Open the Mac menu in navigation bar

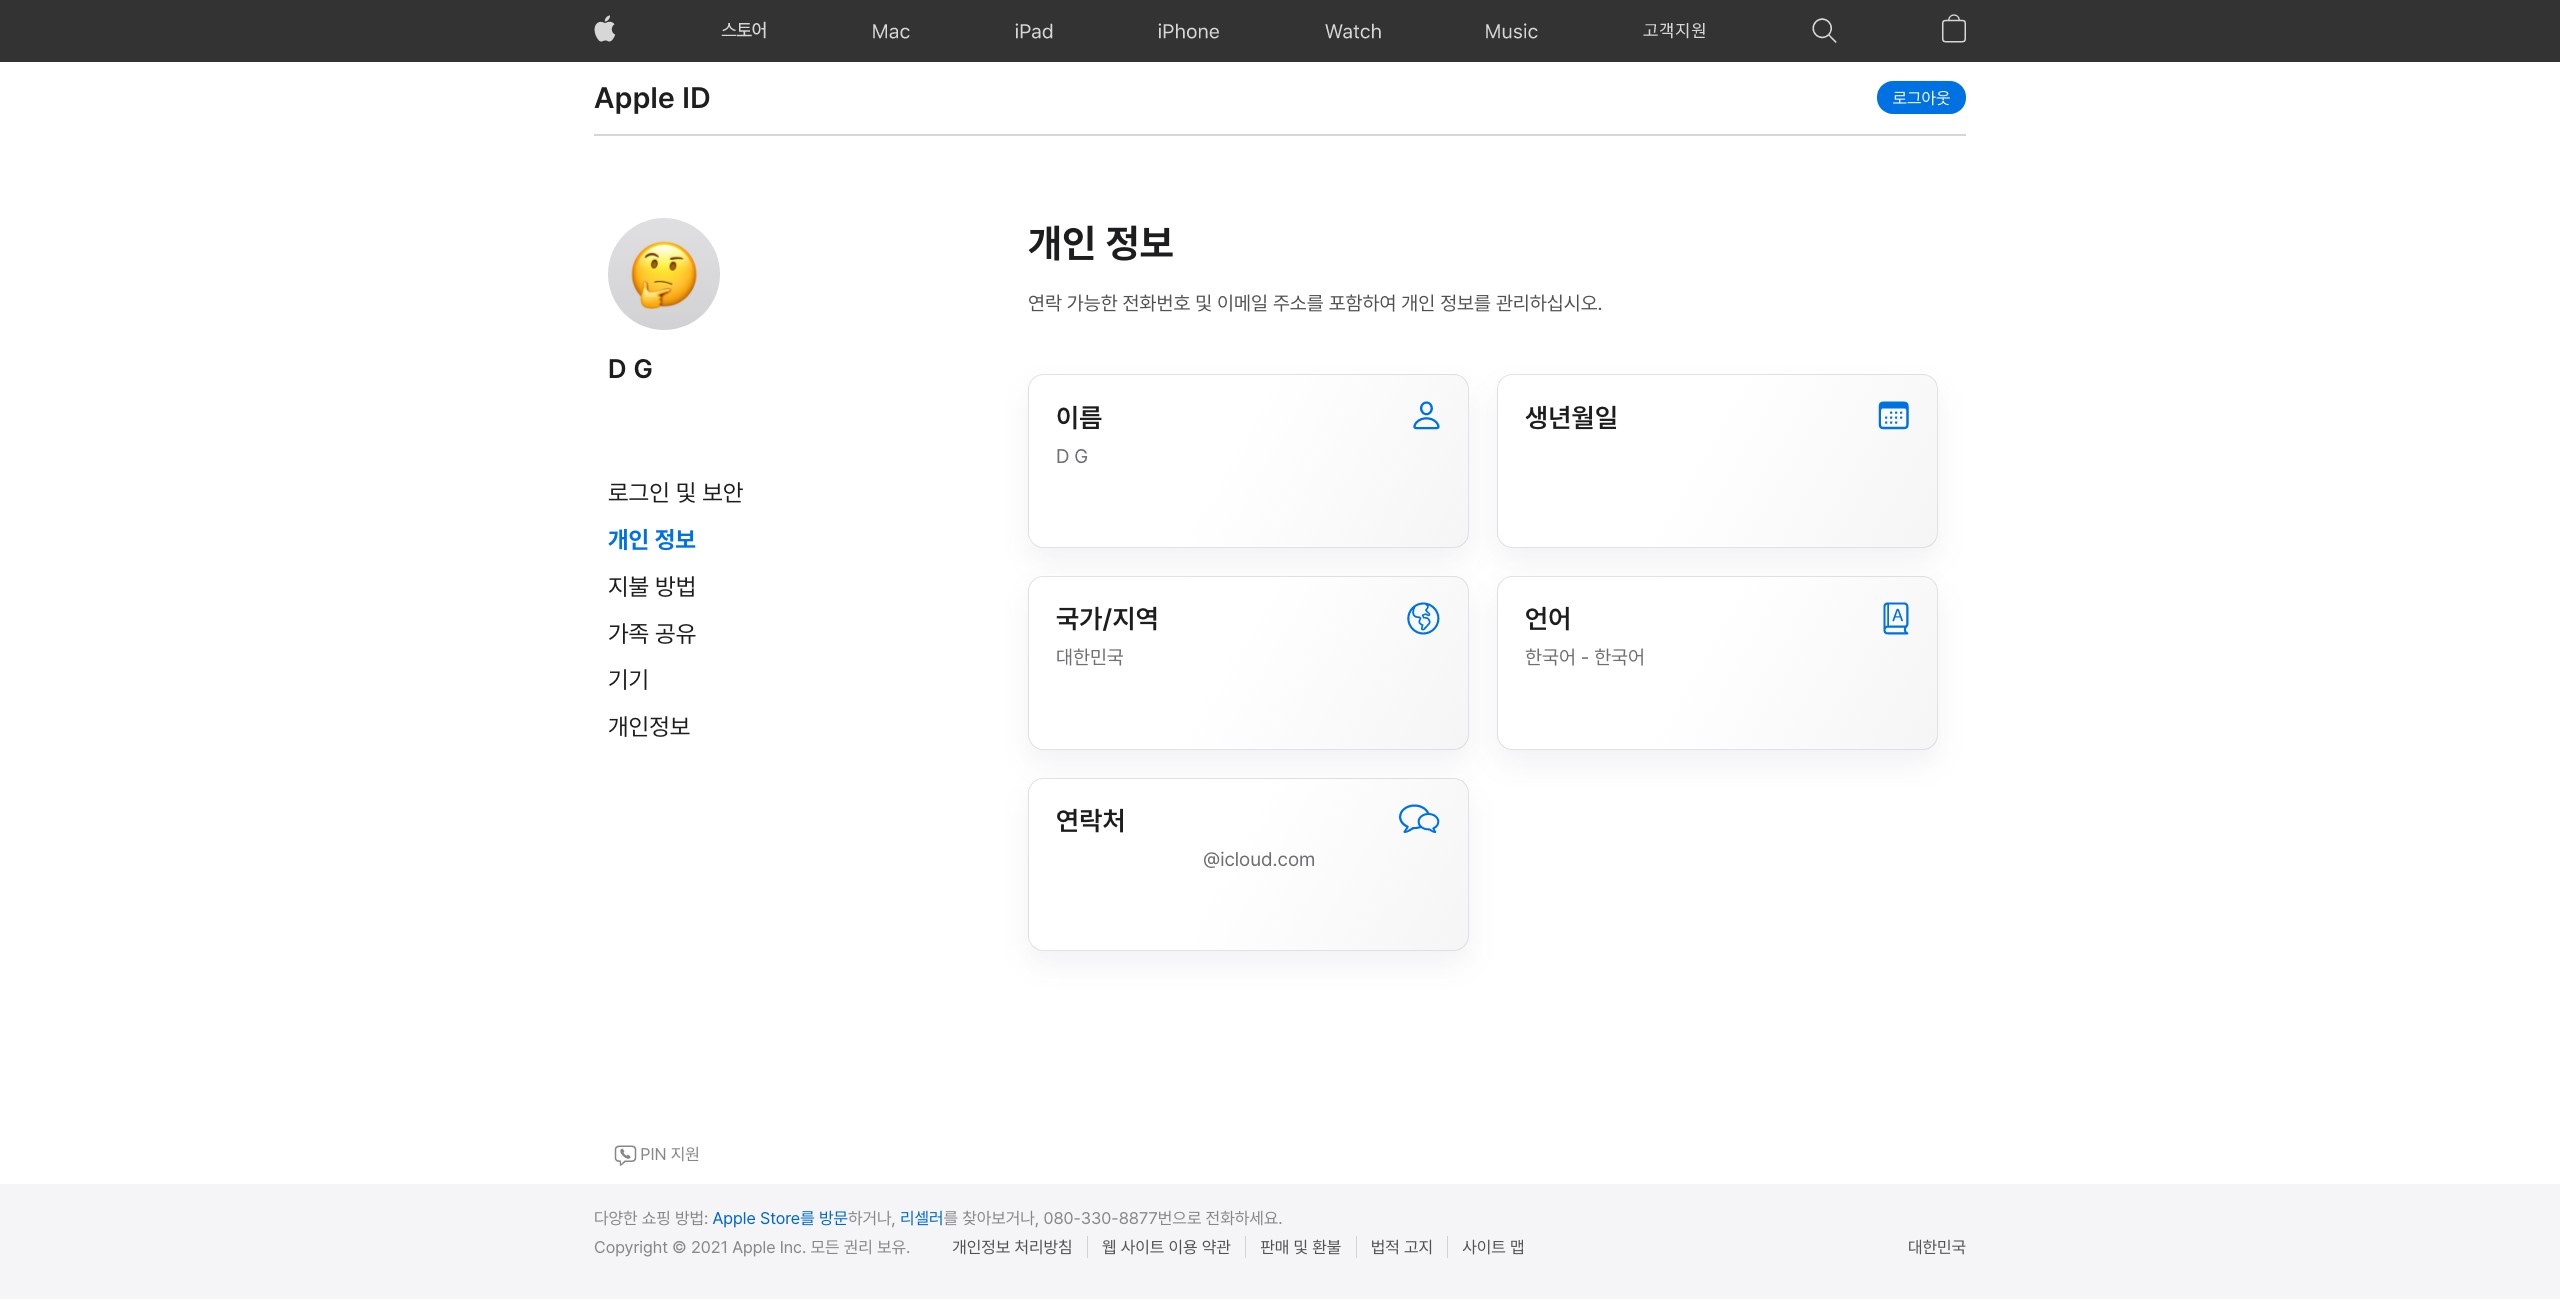coord(890,31)
